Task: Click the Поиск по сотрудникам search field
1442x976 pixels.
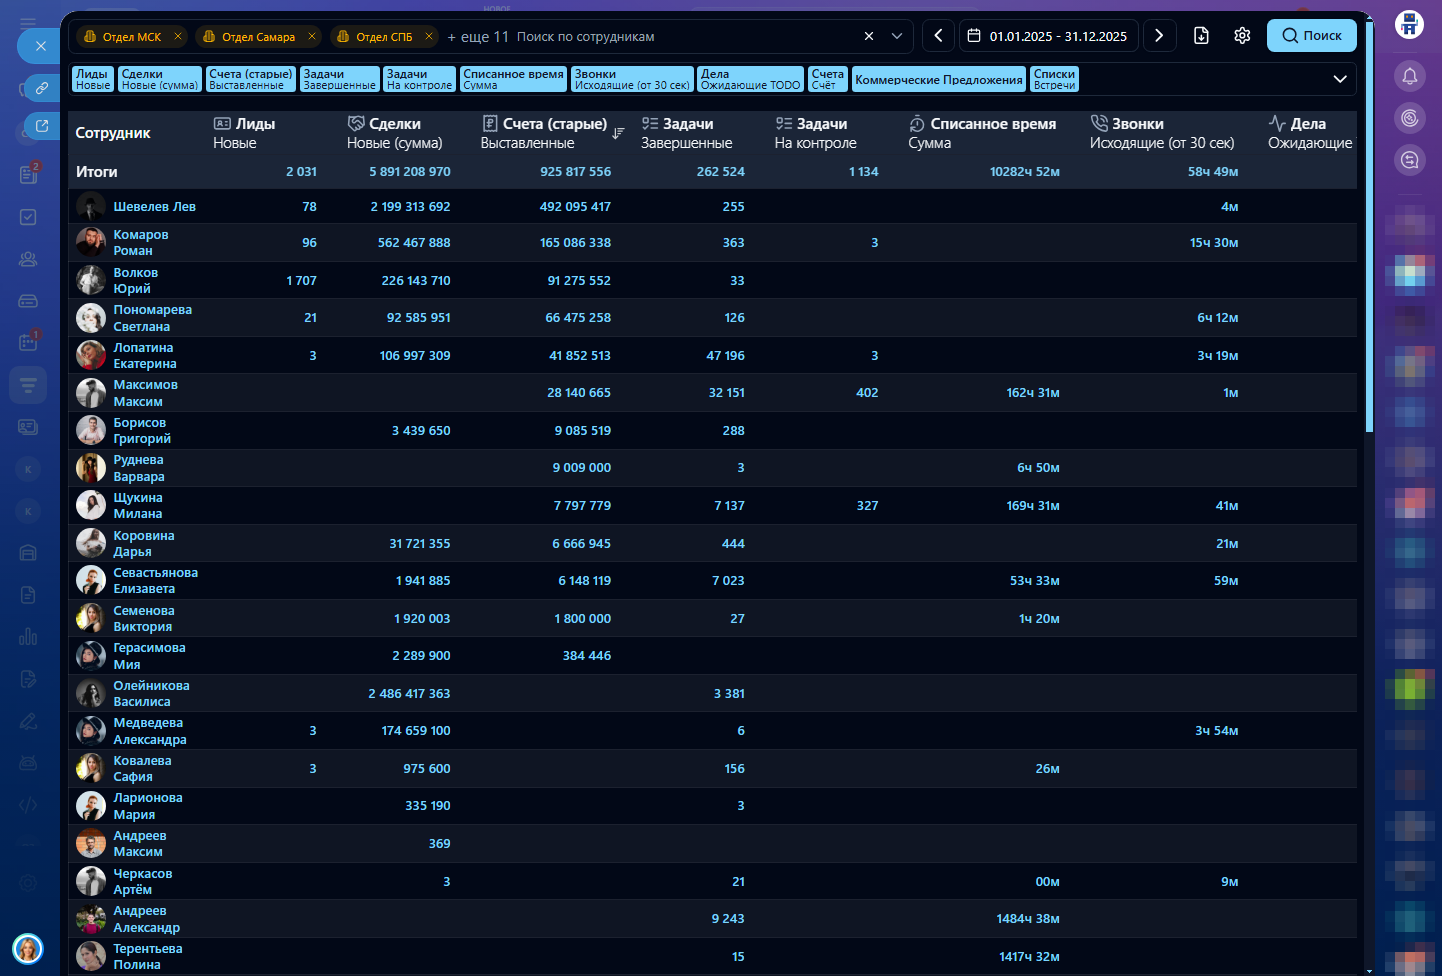Action: 680,37
